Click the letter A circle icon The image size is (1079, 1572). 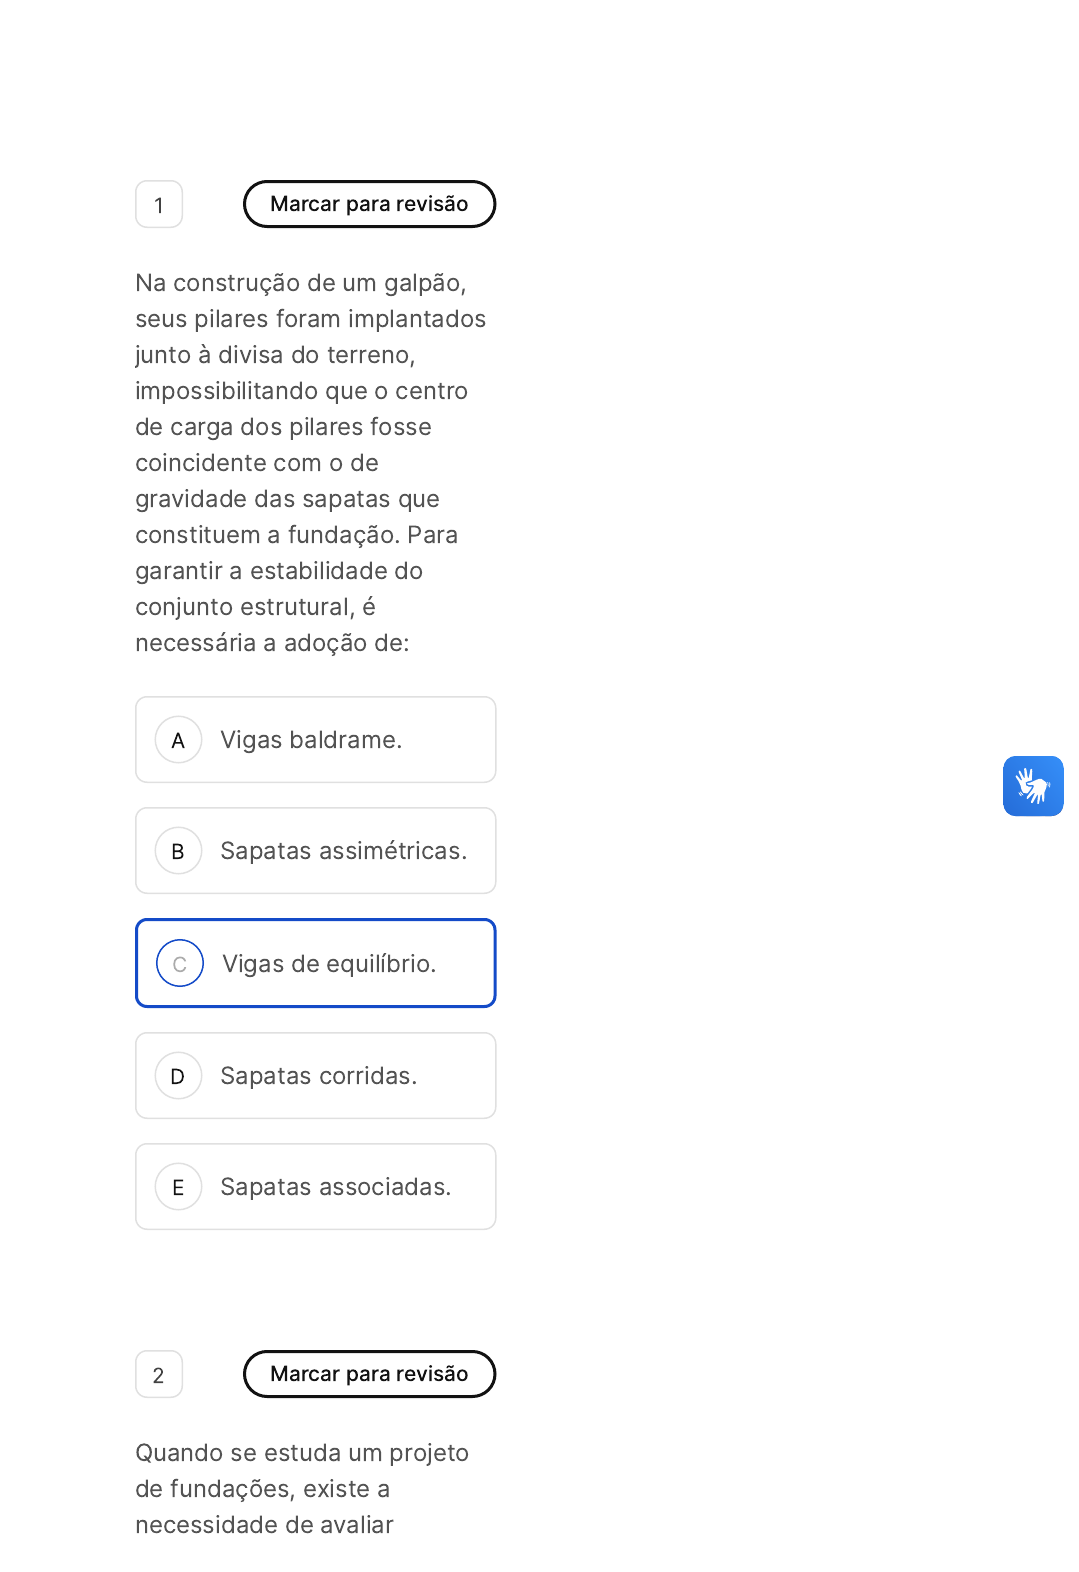click(179, 740)
